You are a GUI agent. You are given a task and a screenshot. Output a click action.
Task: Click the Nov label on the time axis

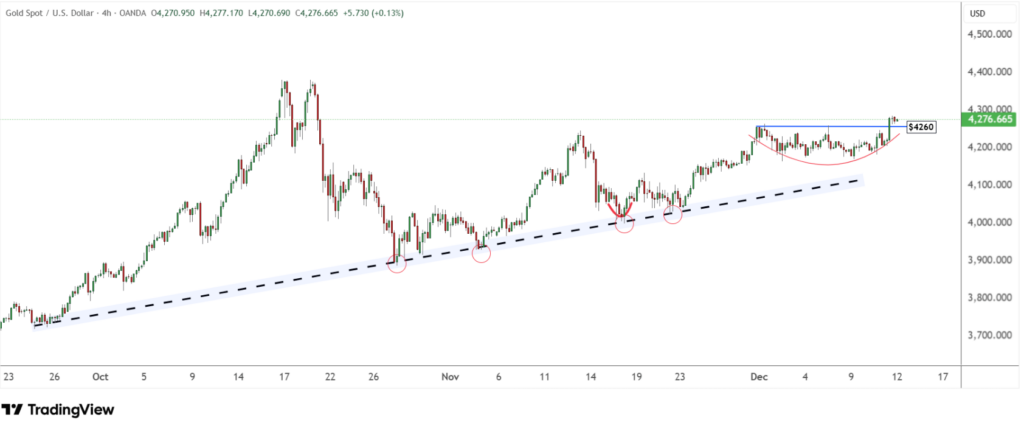pos(449,377)
